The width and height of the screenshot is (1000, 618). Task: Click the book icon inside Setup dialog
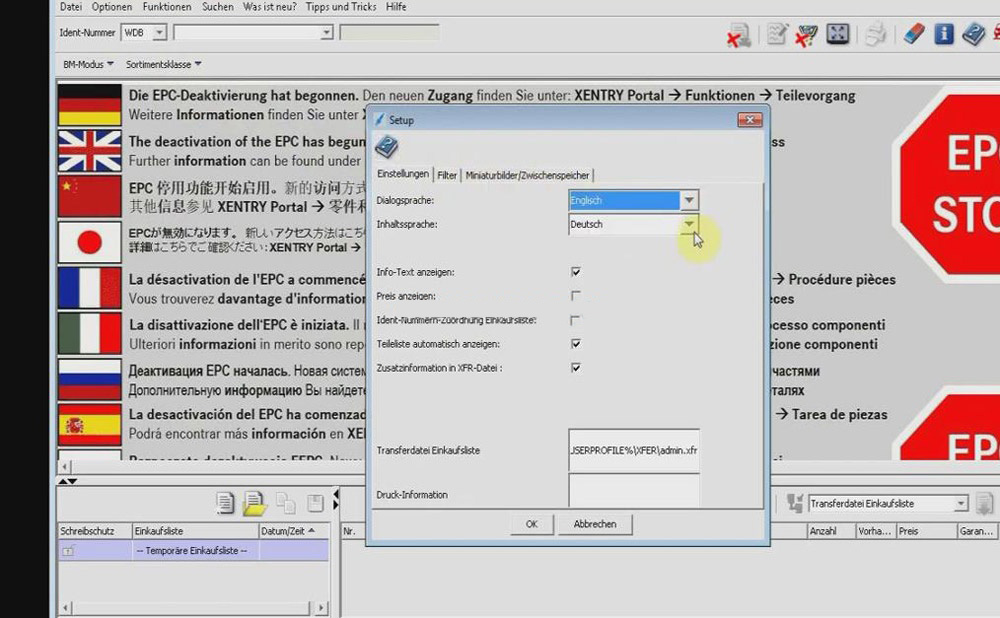pyautogui.click(x=386, y=147)
